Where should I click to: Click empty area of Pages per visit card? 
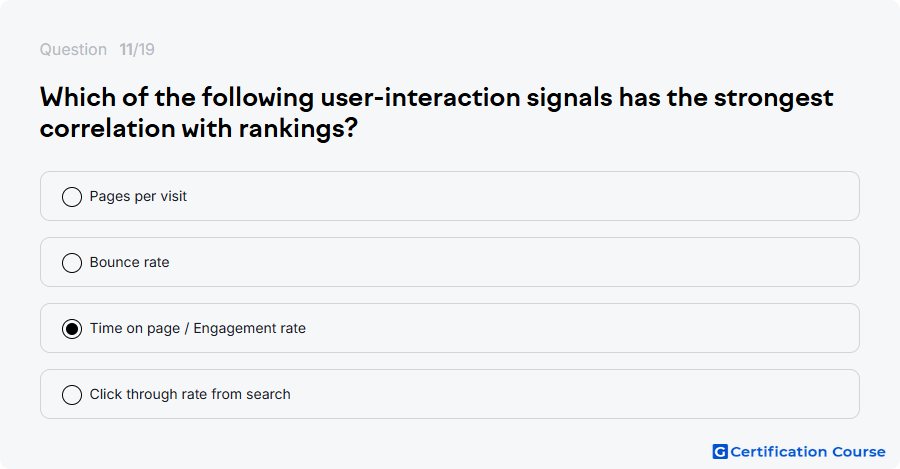(x=517, y=196)
